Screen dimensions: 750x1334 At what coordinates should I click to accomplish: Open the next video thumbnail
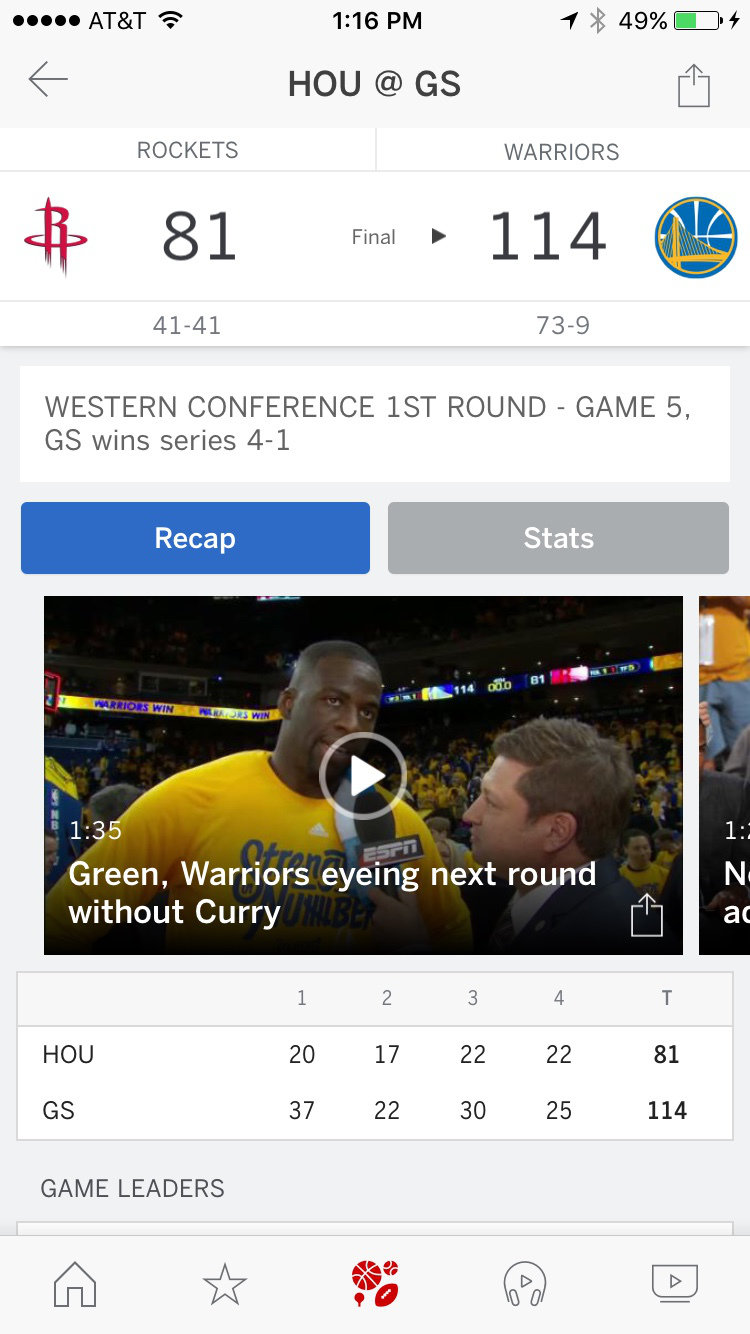726,773
